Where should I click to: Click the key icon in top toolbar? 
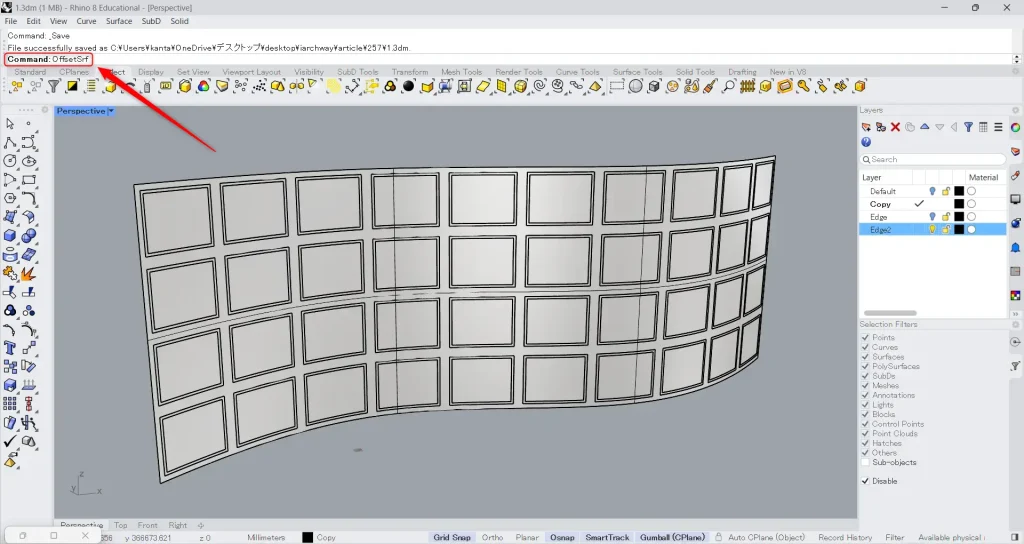point(804,86)
